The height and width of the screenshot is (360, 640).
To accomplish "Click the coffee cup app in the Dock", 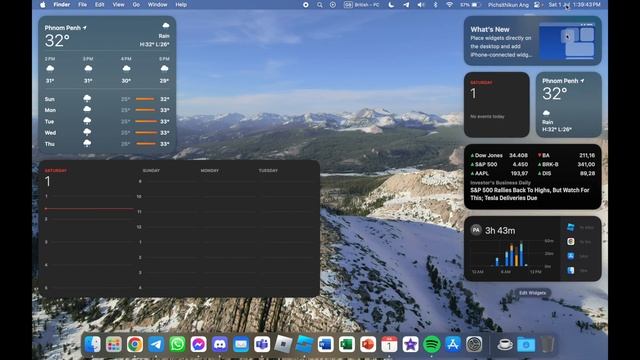I will [x=505, y=344].
